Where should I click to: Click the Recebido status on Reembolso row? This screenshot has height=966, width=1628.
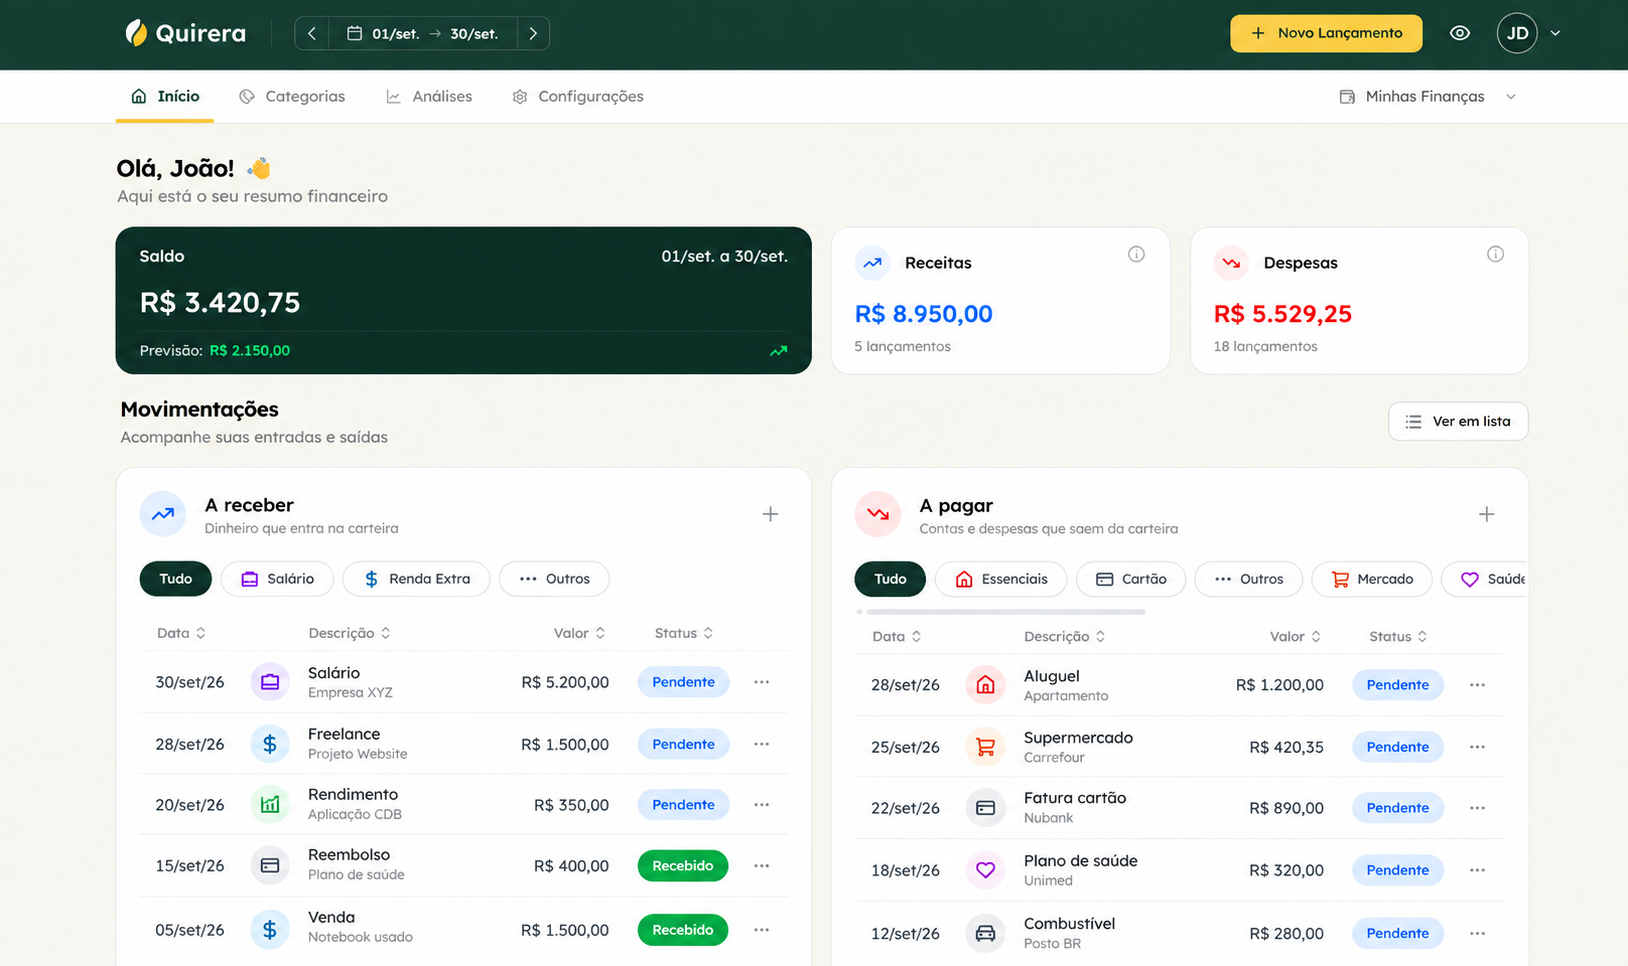[683, 866]
